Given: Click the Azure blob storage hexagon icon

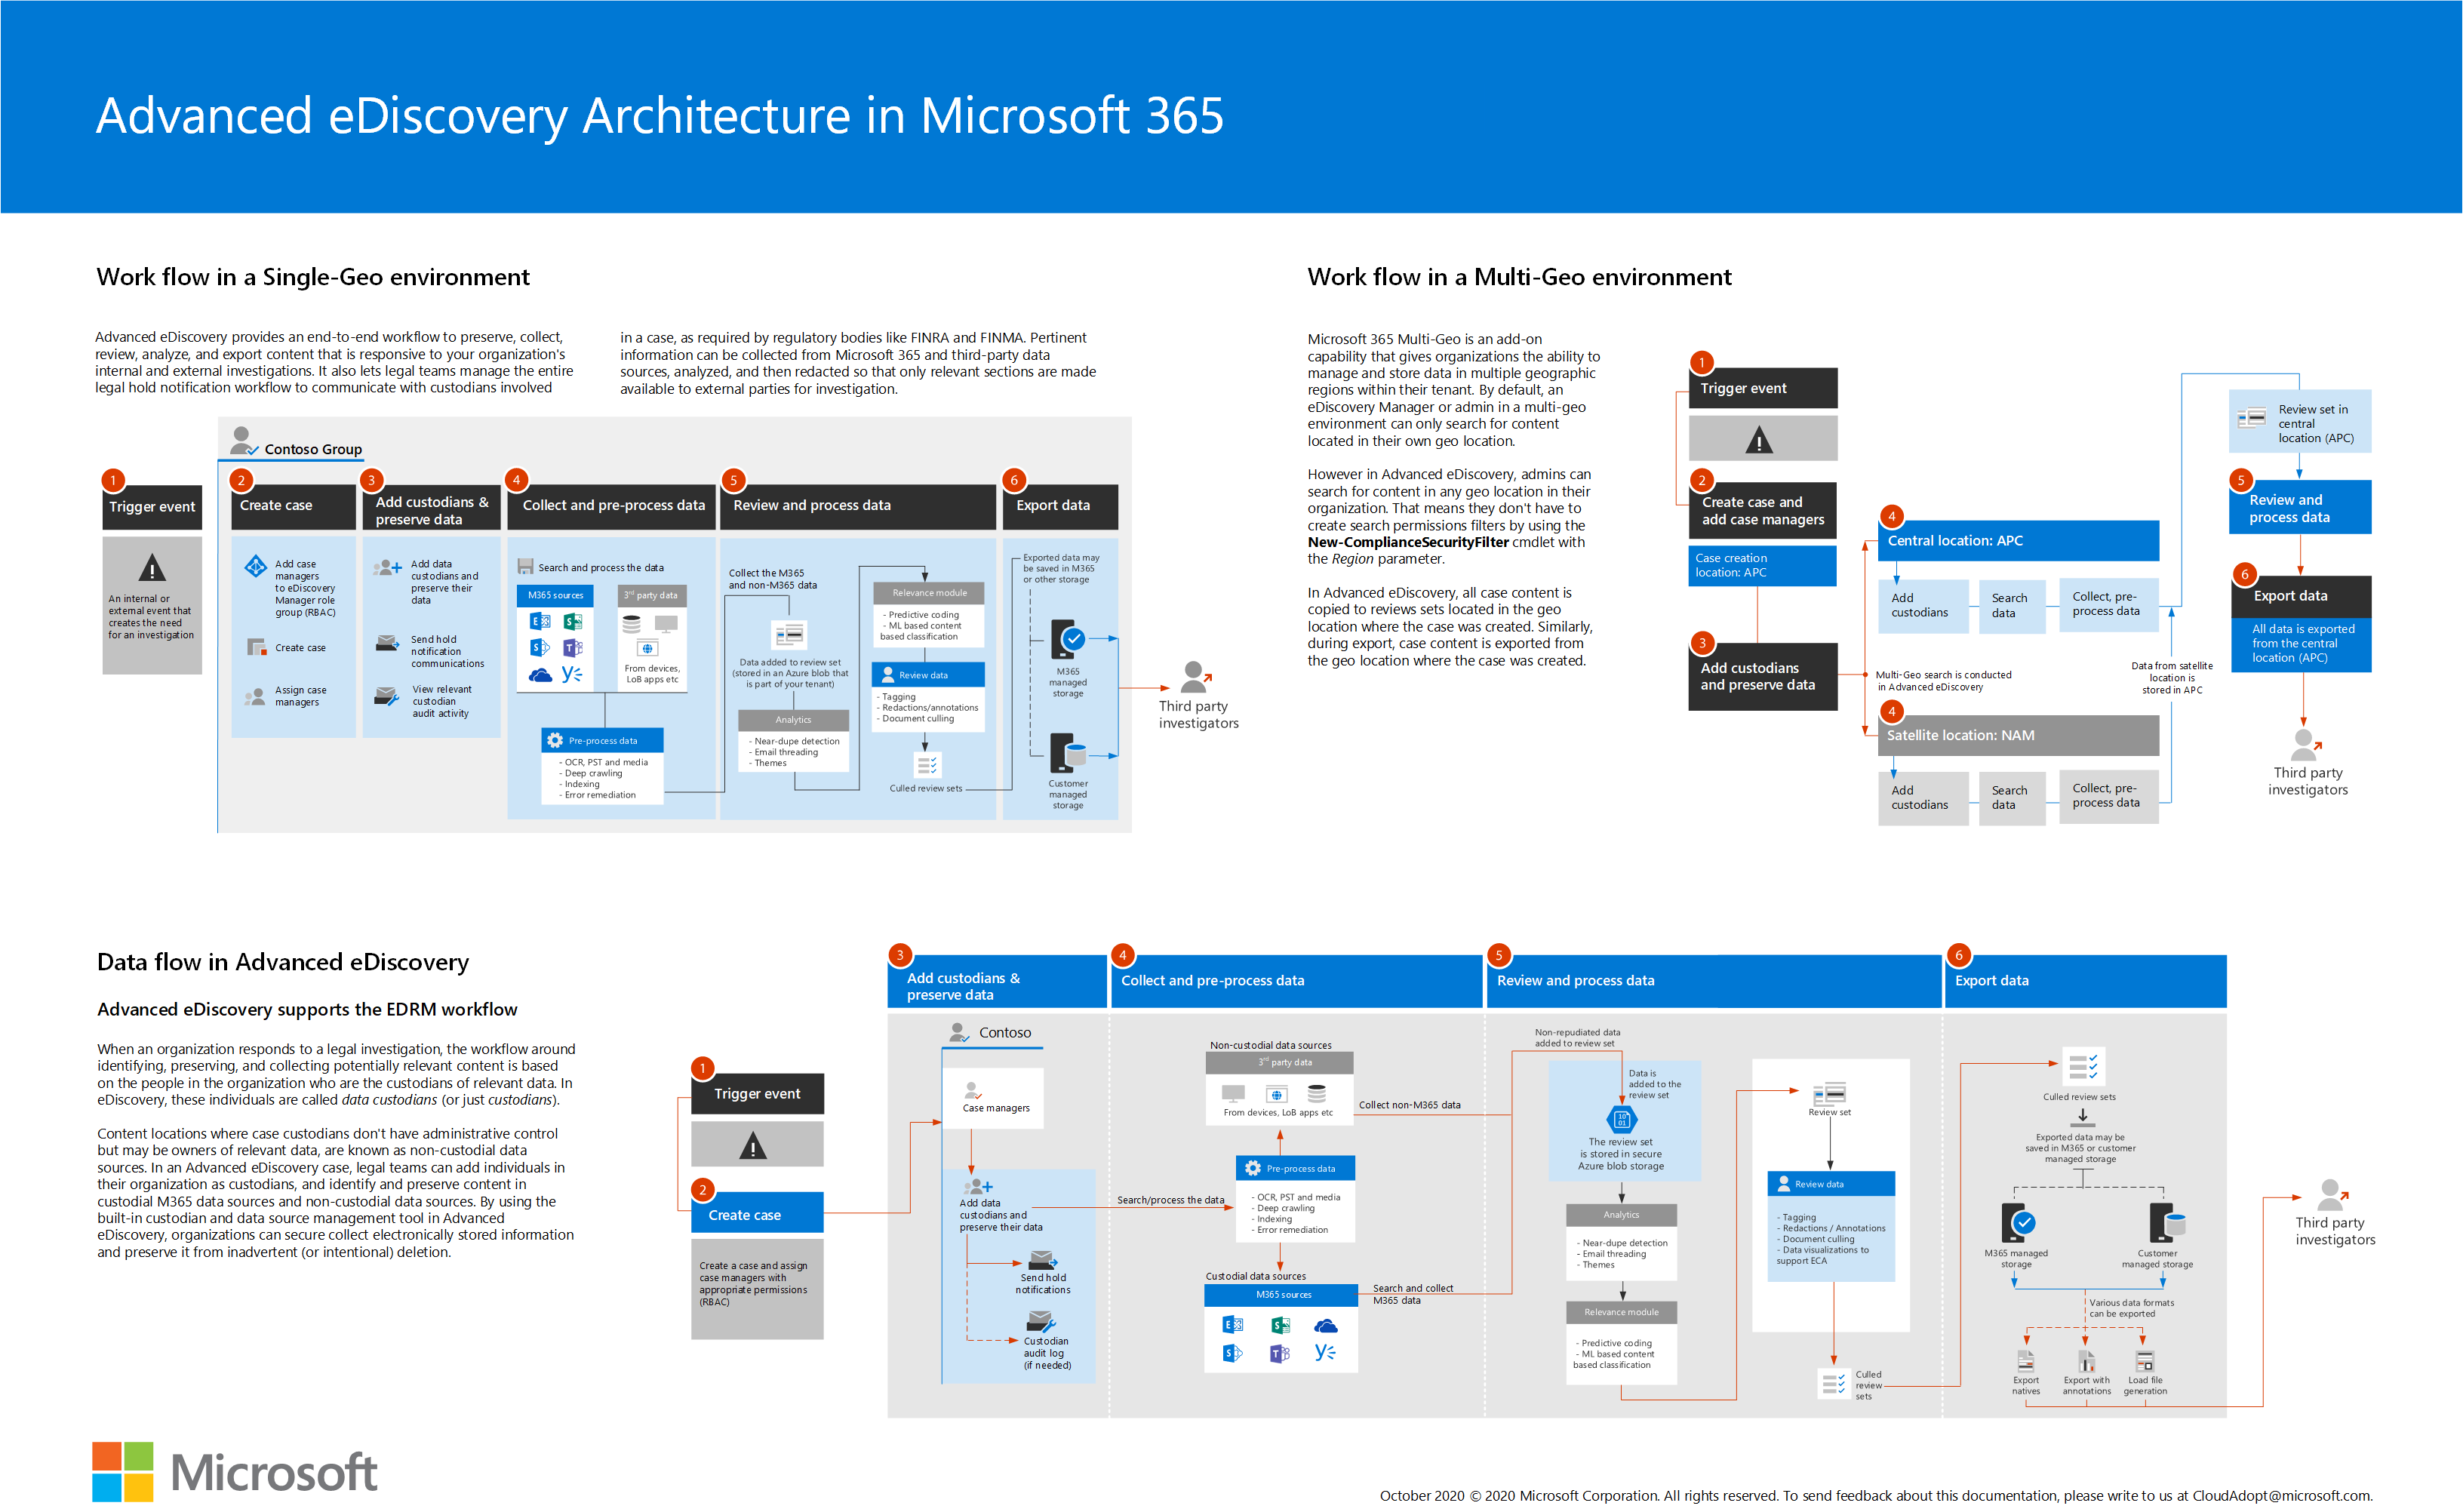Looking at the screenshot, I should [1621, 1119].
